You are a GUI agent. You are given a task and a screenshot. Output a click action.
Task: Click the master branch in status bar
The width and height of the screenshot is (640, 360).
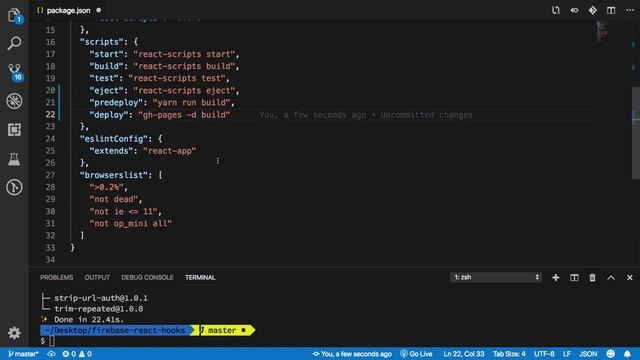tap(23, 354)
